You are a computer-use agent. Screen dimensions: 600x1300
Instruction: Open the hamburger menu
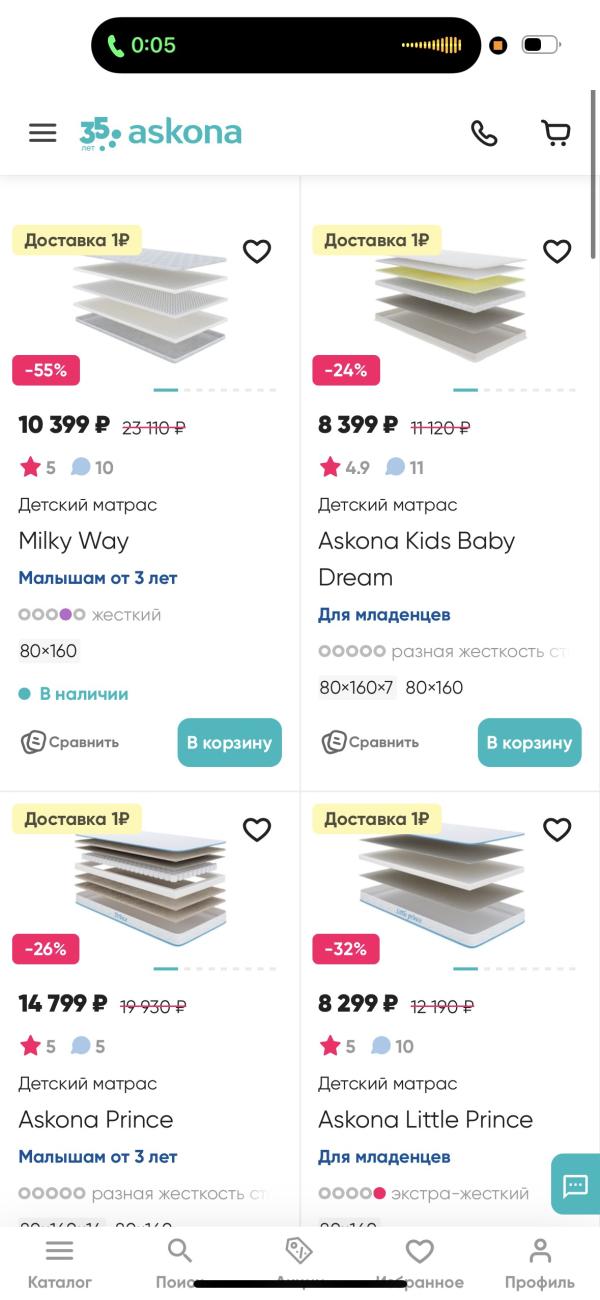pyautogui.click(x=42, y=133)
